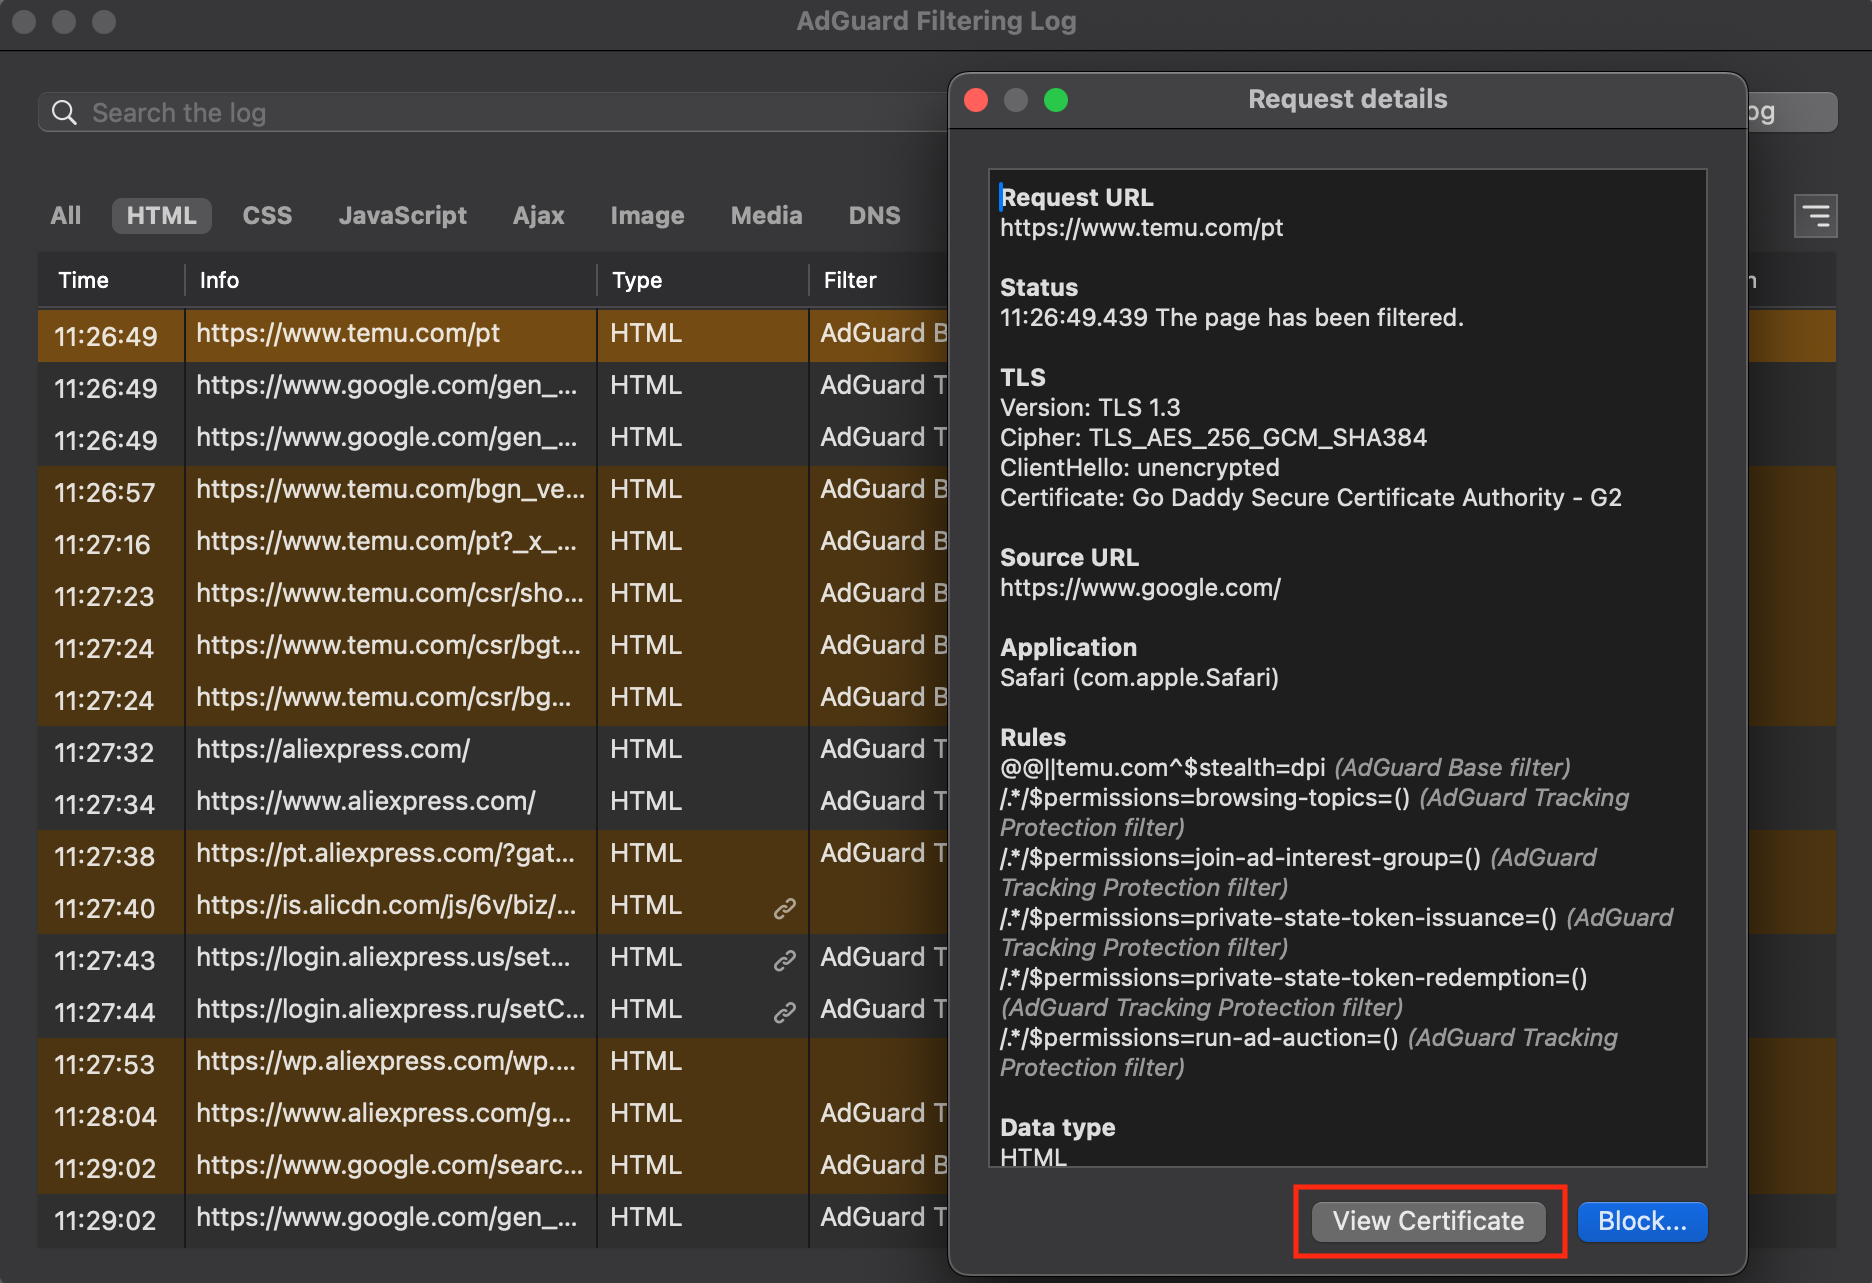Click the run-ad-auction permissions rule
The image size is (1872, 1283).
point(1199,1038)
